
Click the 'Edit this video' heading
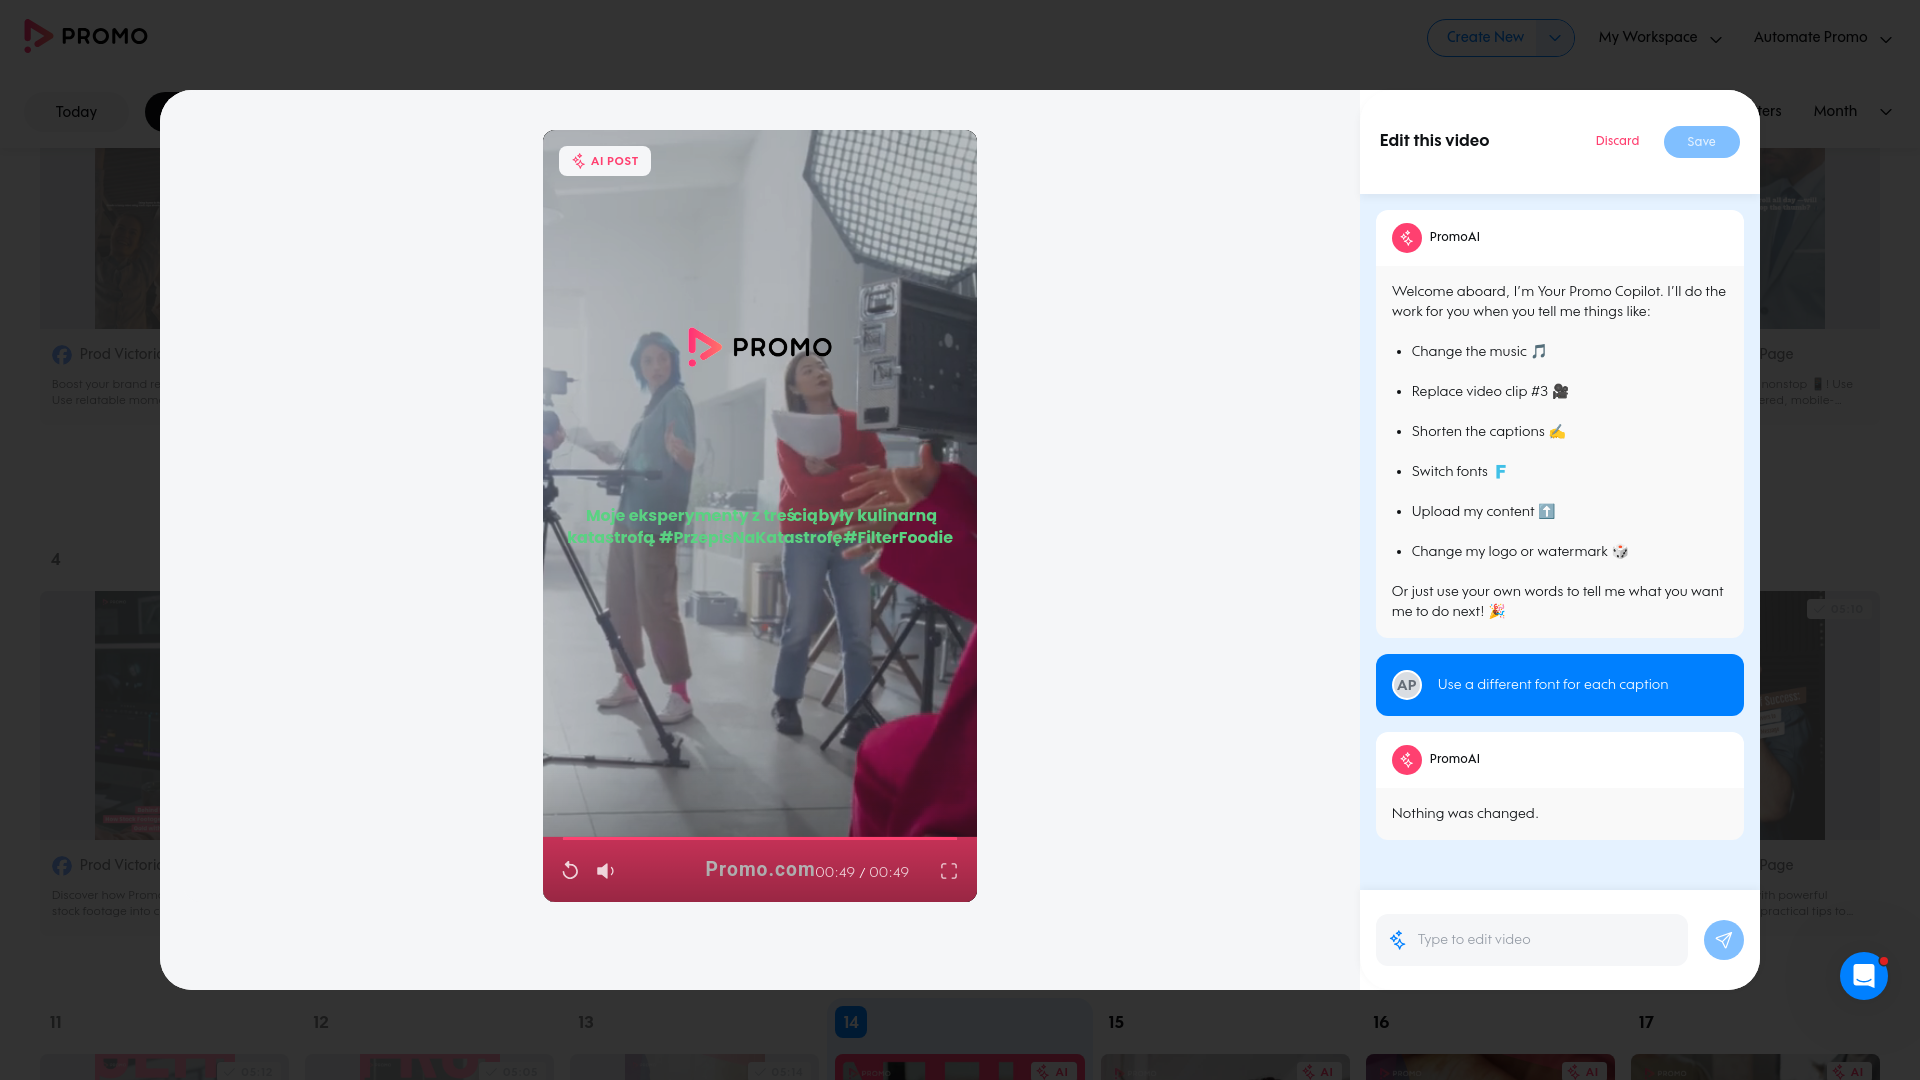point(1434,141)
